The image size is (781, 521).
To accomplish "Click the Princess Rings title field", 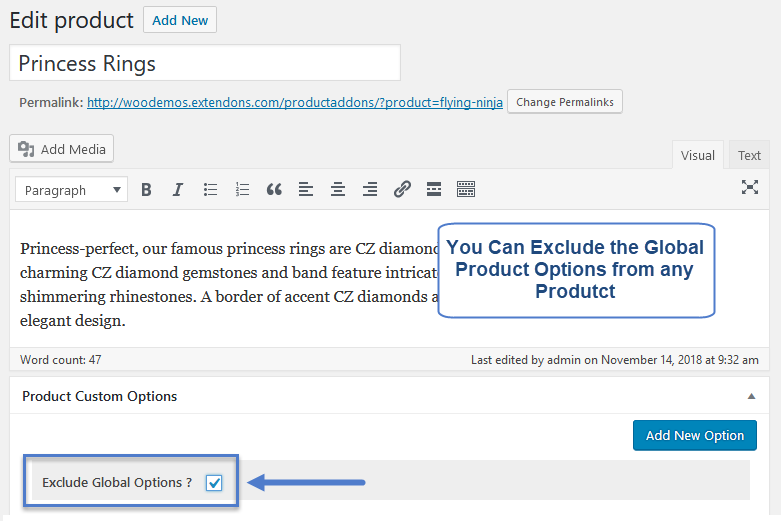I will 205,63.
